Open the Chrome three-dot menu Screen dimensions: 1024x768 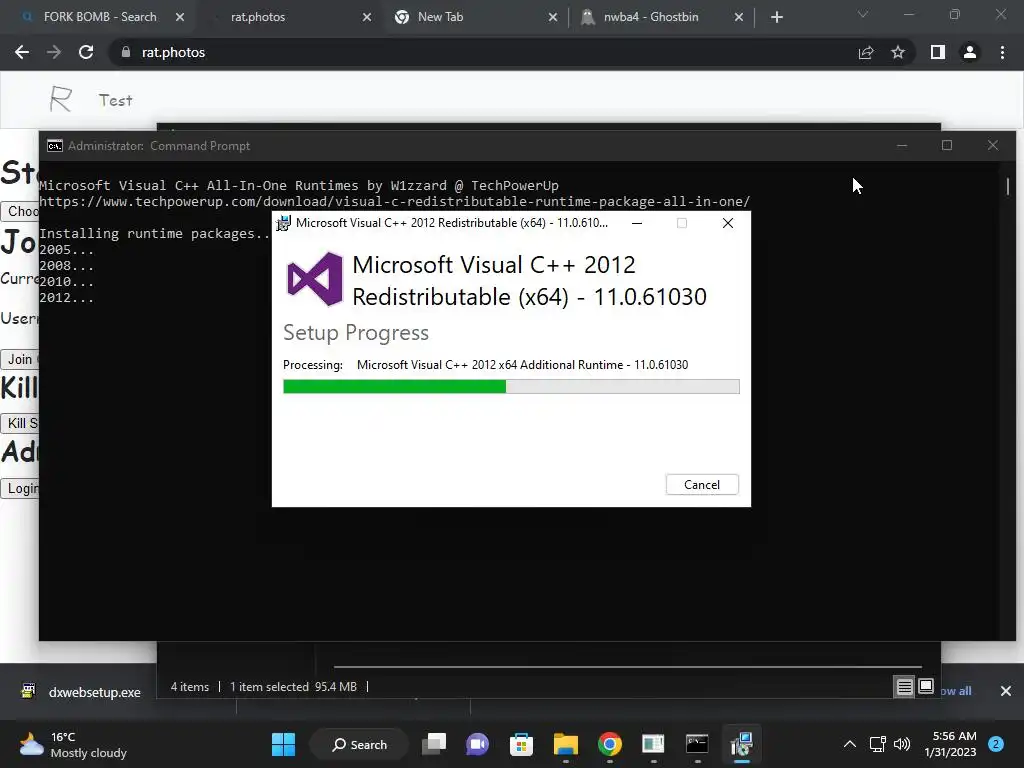point(1002,52)
